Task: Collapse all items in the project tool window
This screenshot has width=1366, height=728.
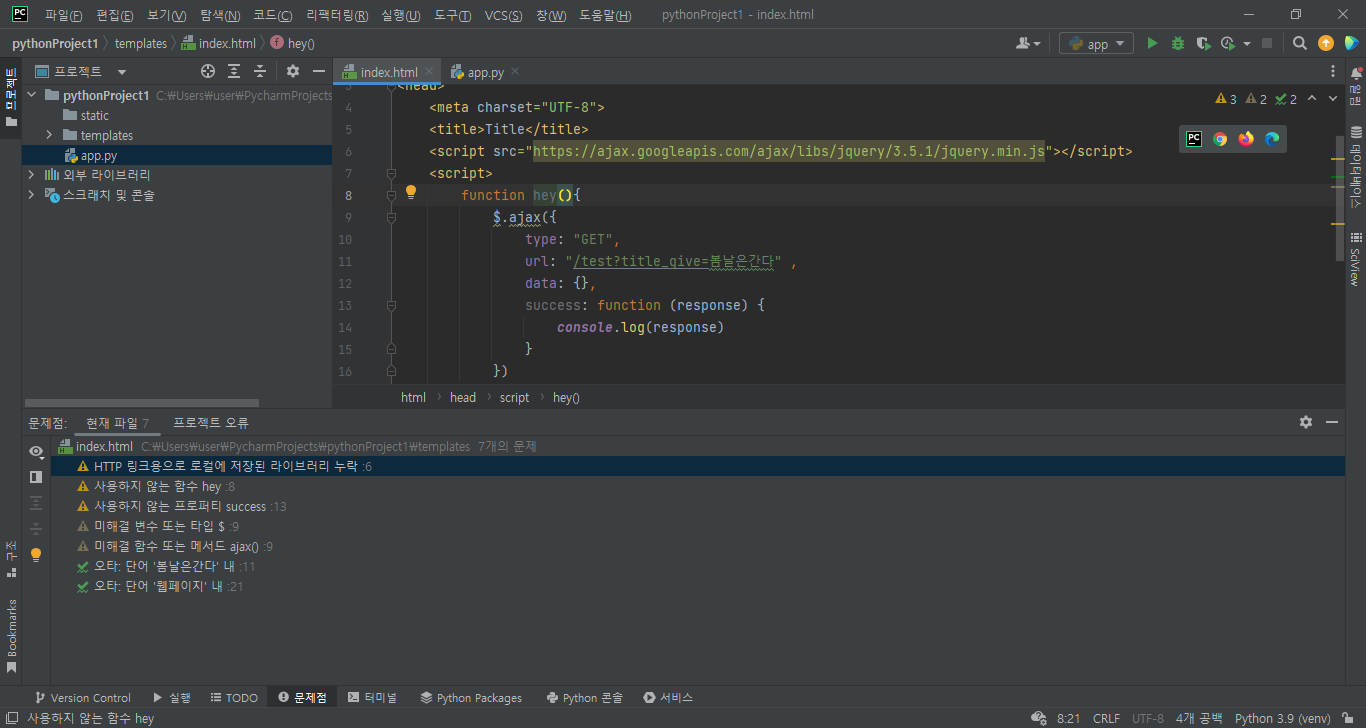Action: point(260,71)
